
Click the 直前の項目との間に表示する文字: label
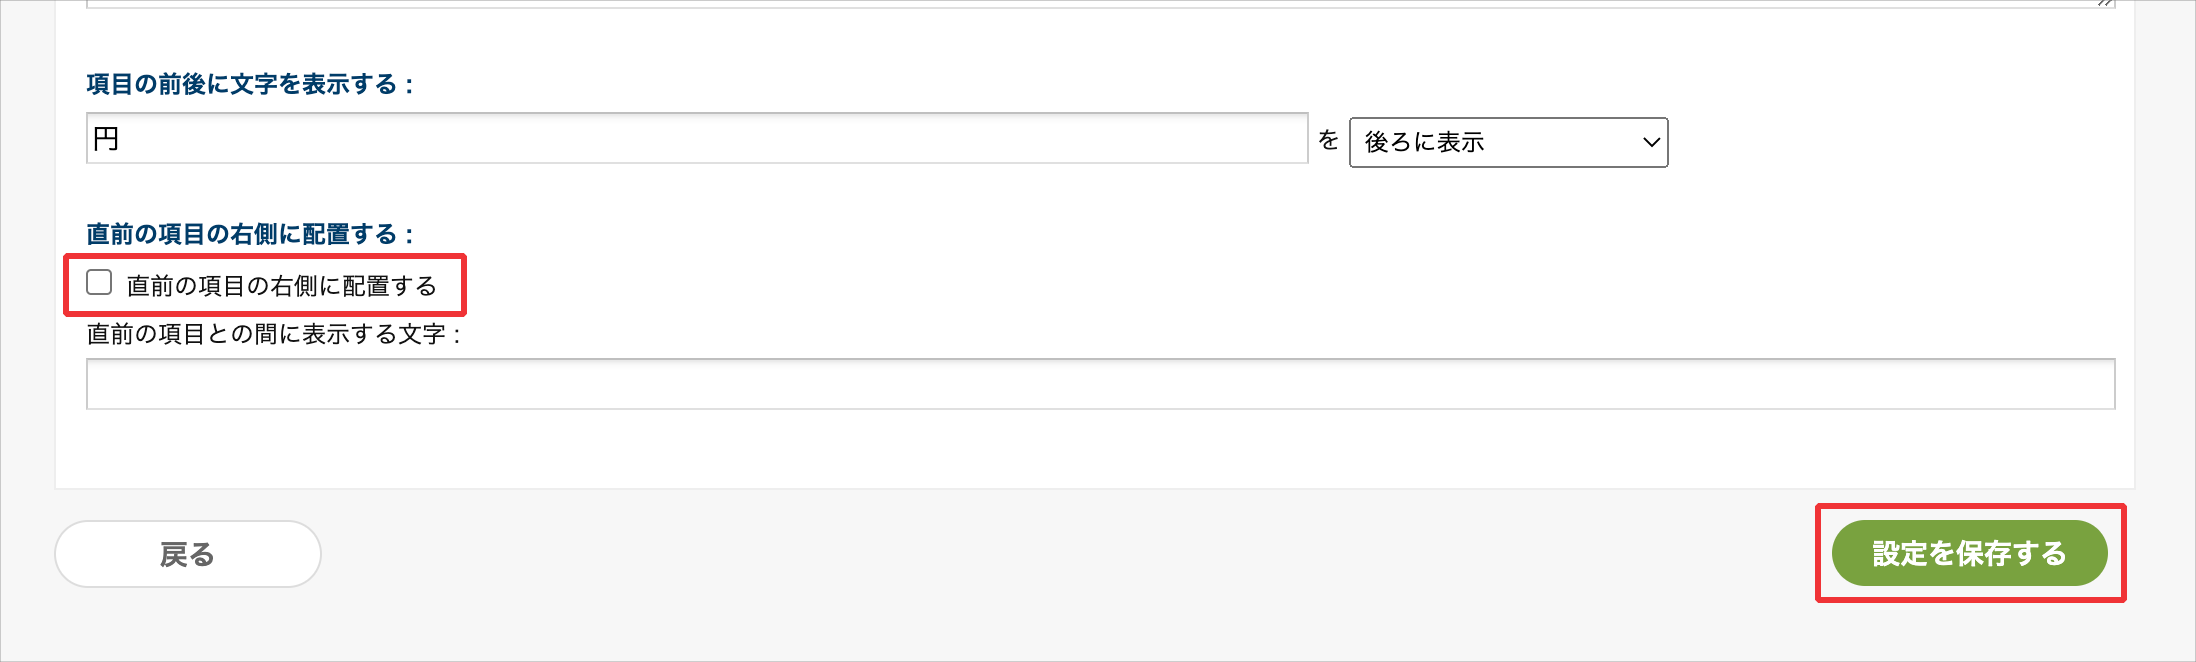[x=273, y=335]
